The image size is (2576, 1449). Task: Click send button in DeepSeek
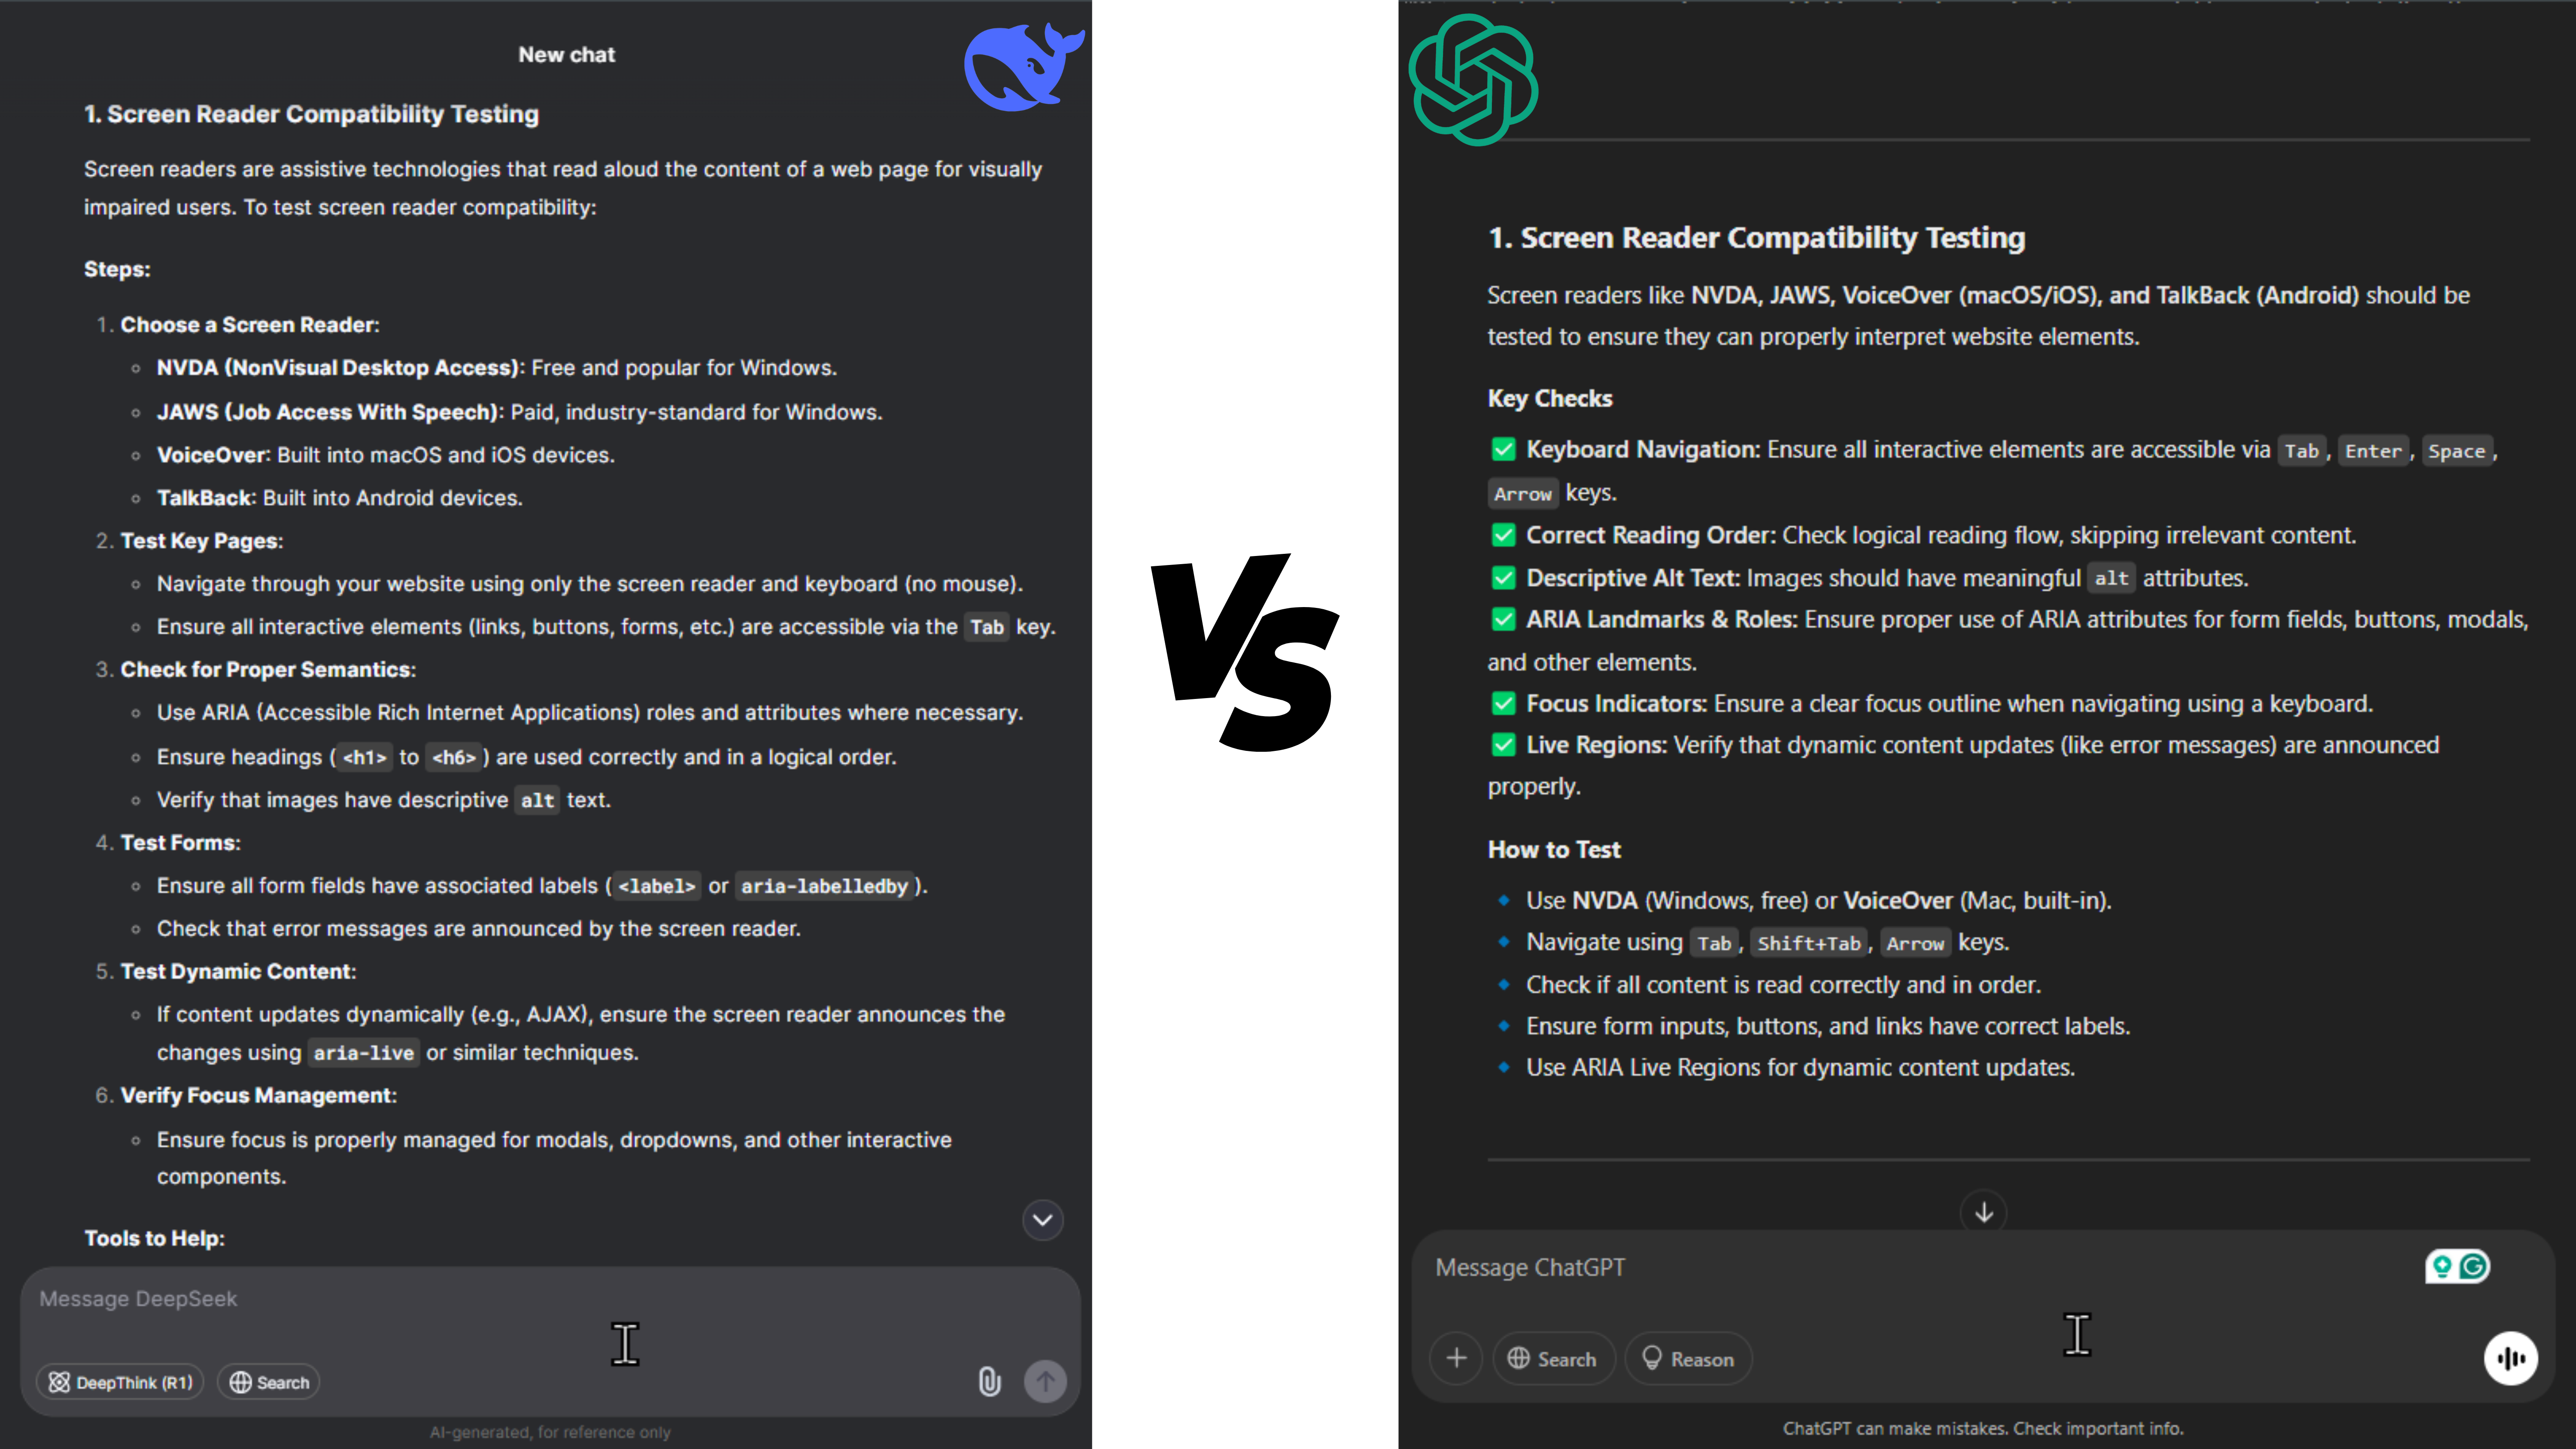[1045, 1382]
